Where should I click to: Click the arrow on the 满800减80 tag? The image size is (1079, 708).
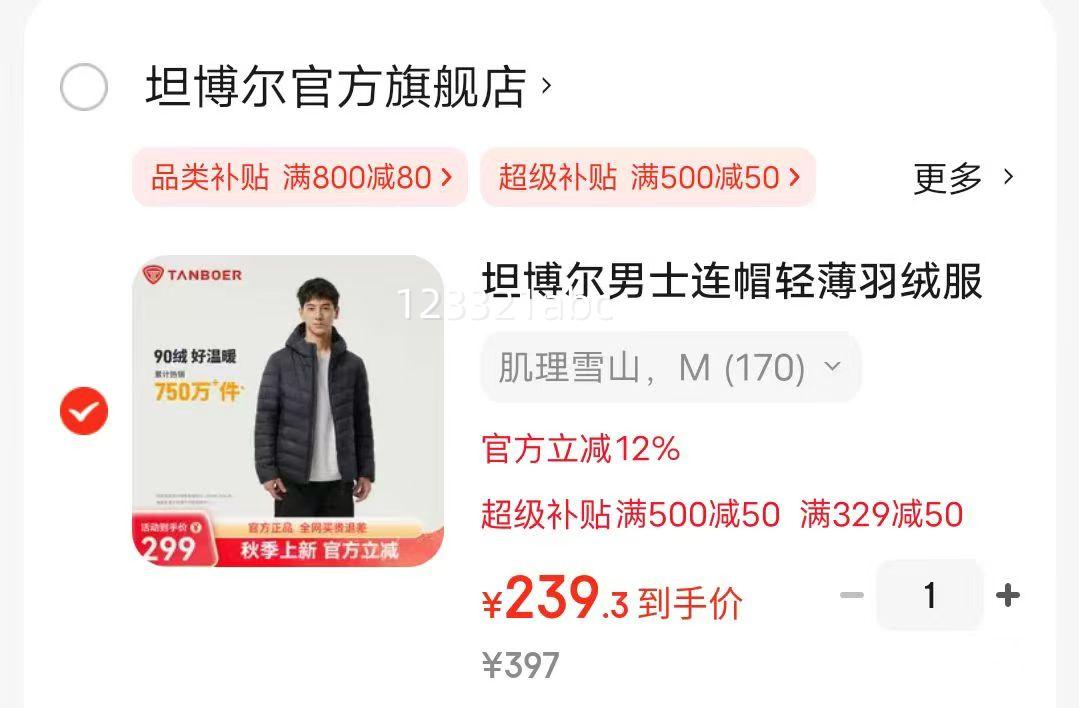pyautogui.click(x=447, y=178)
